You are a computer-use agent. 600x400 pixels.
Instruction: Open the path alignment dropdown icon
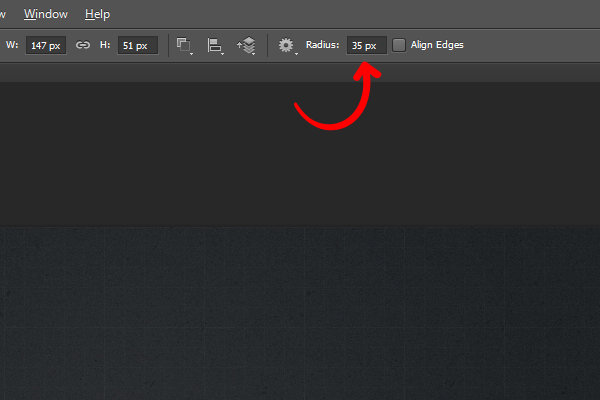click(x=215, y=46)
